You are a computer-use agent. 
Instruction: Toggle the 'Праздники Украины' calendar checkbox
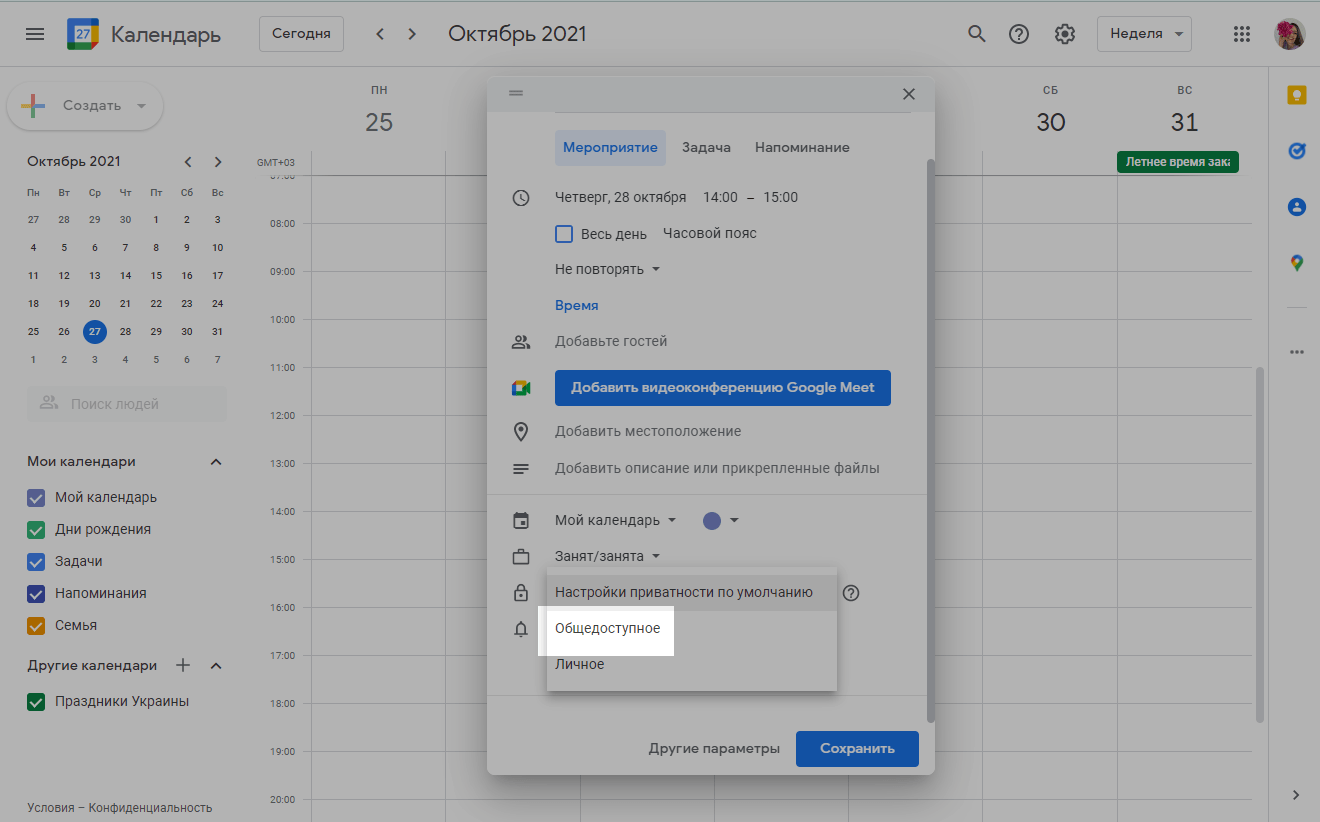pyautogui.click(x=36, y=702)
